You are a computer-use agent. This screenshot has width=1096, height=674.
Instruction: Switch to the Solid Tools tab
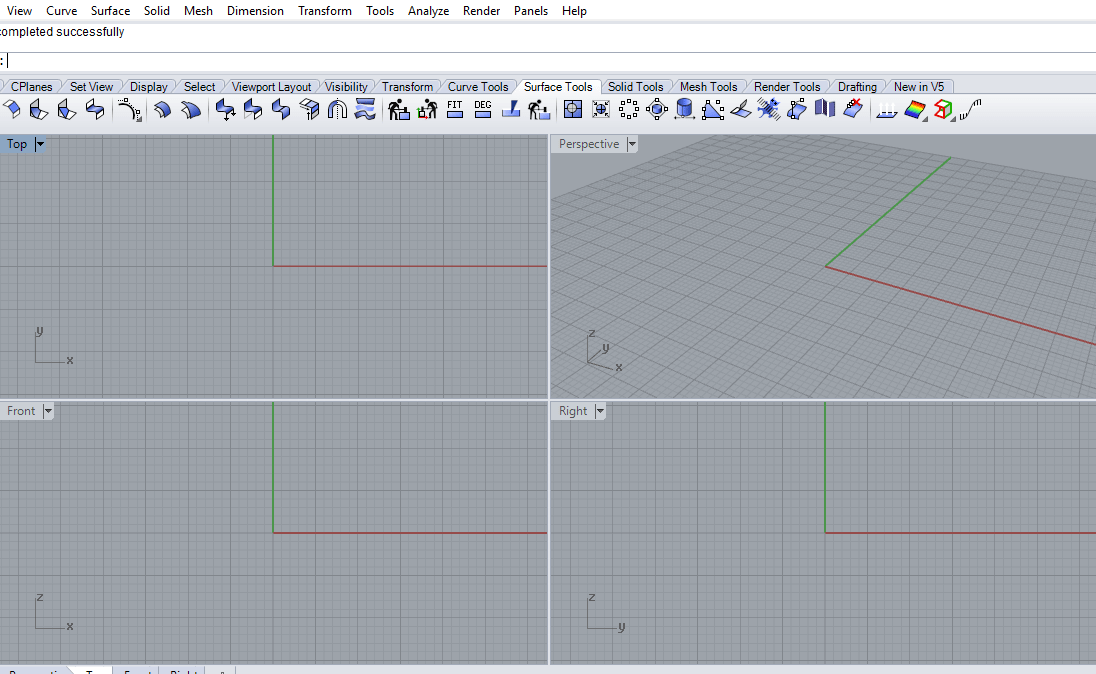(635, 87)
